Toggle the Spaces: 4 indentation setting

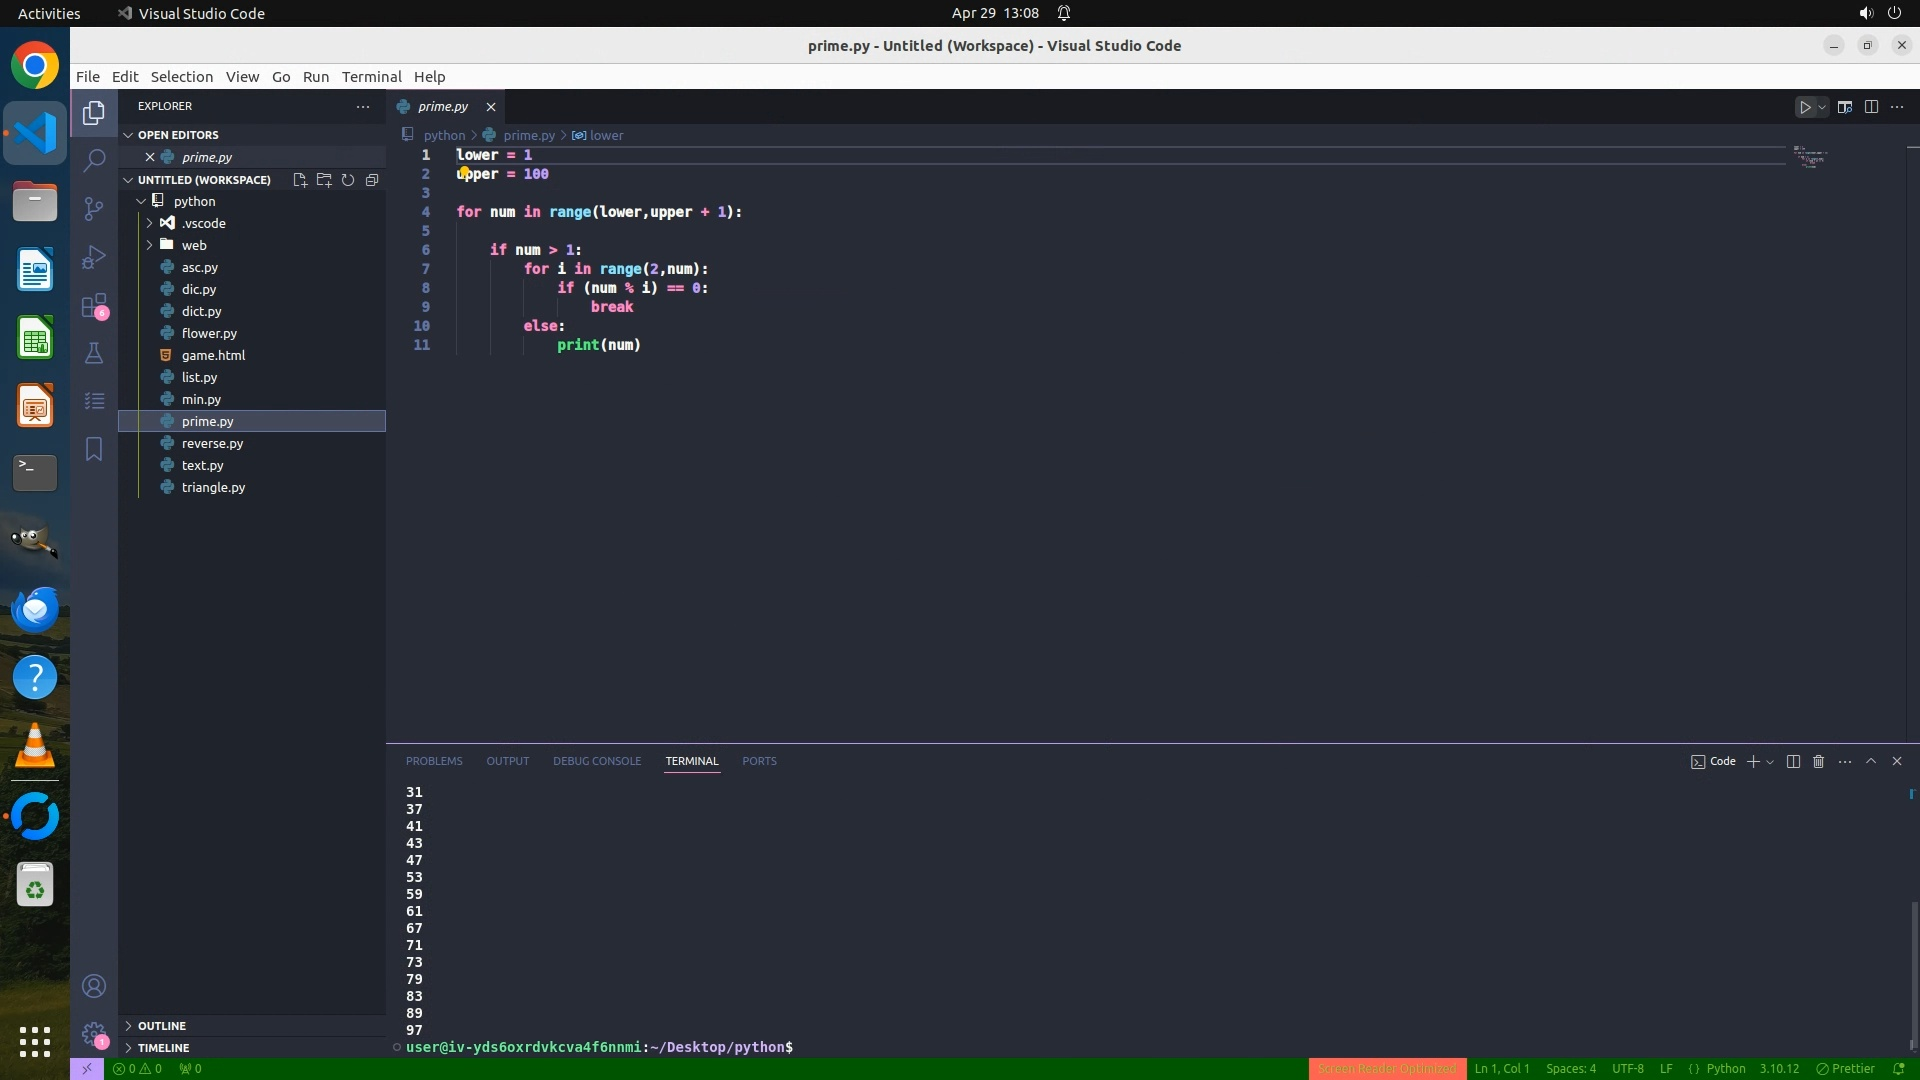(1570, 1069)
